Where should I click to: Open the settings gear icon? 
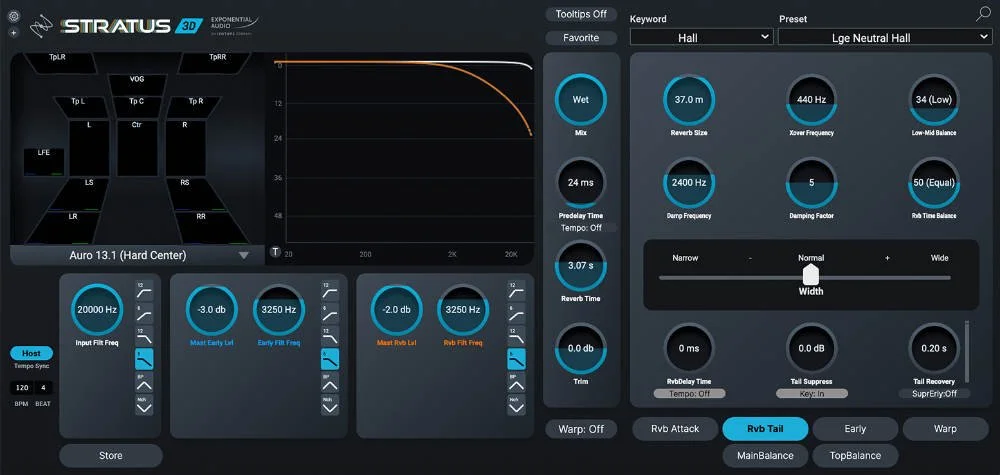[x=14, y=17]
